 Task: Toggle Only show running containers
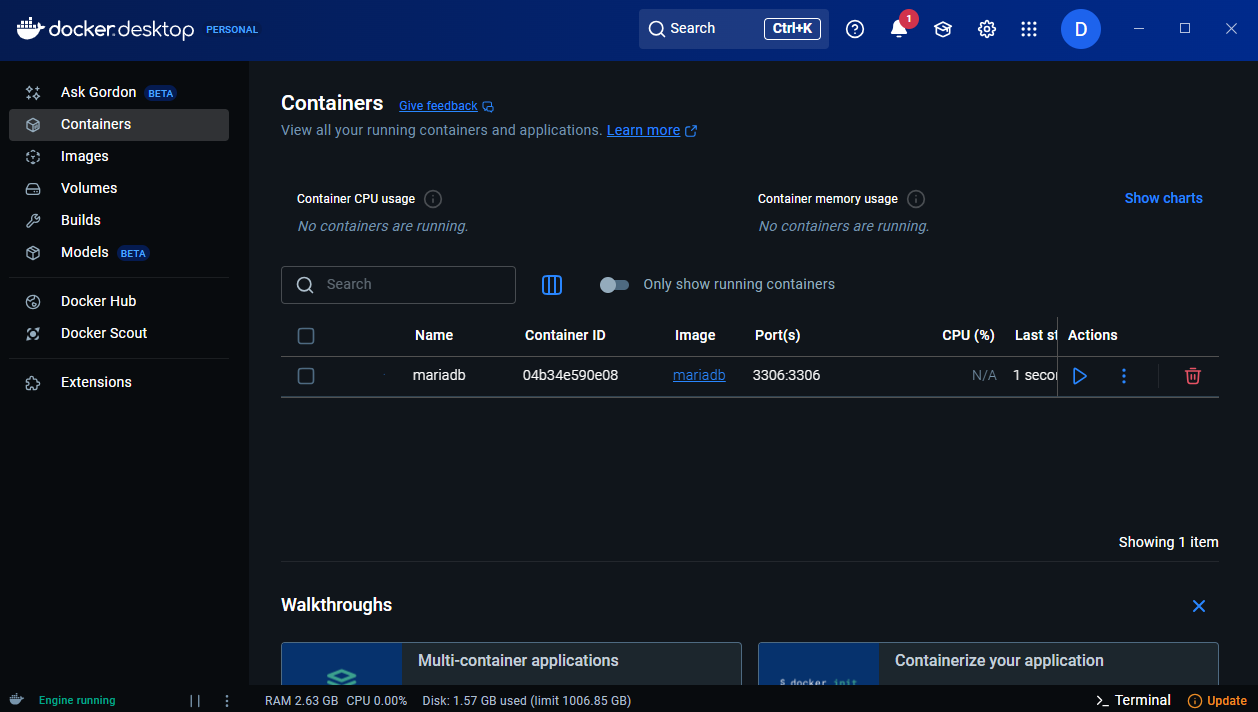coord(614,285)
